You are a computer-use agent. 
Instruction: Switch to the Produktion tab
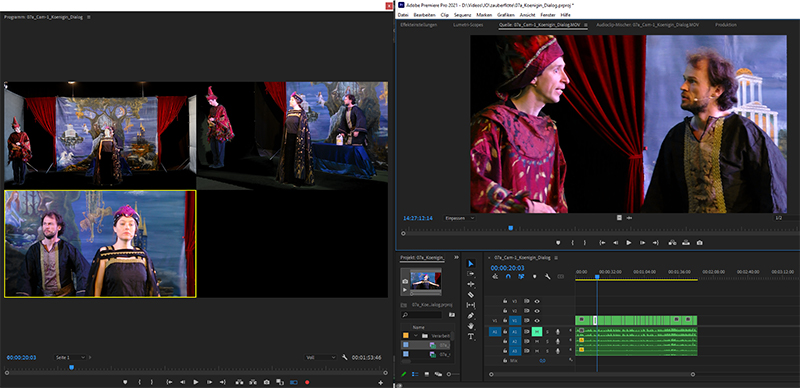726,25
